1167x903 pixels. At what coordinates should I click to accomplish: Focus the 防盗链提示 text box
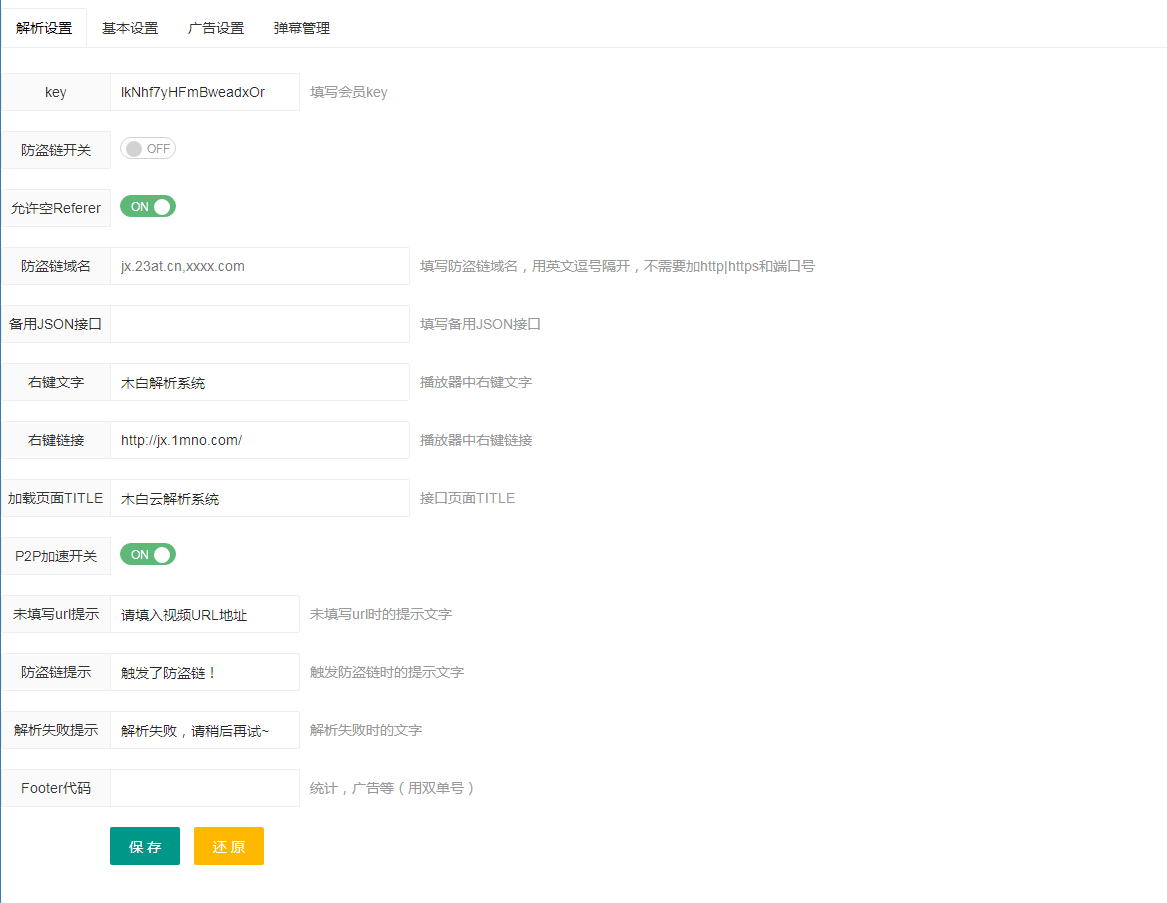[x=205, y=671]
